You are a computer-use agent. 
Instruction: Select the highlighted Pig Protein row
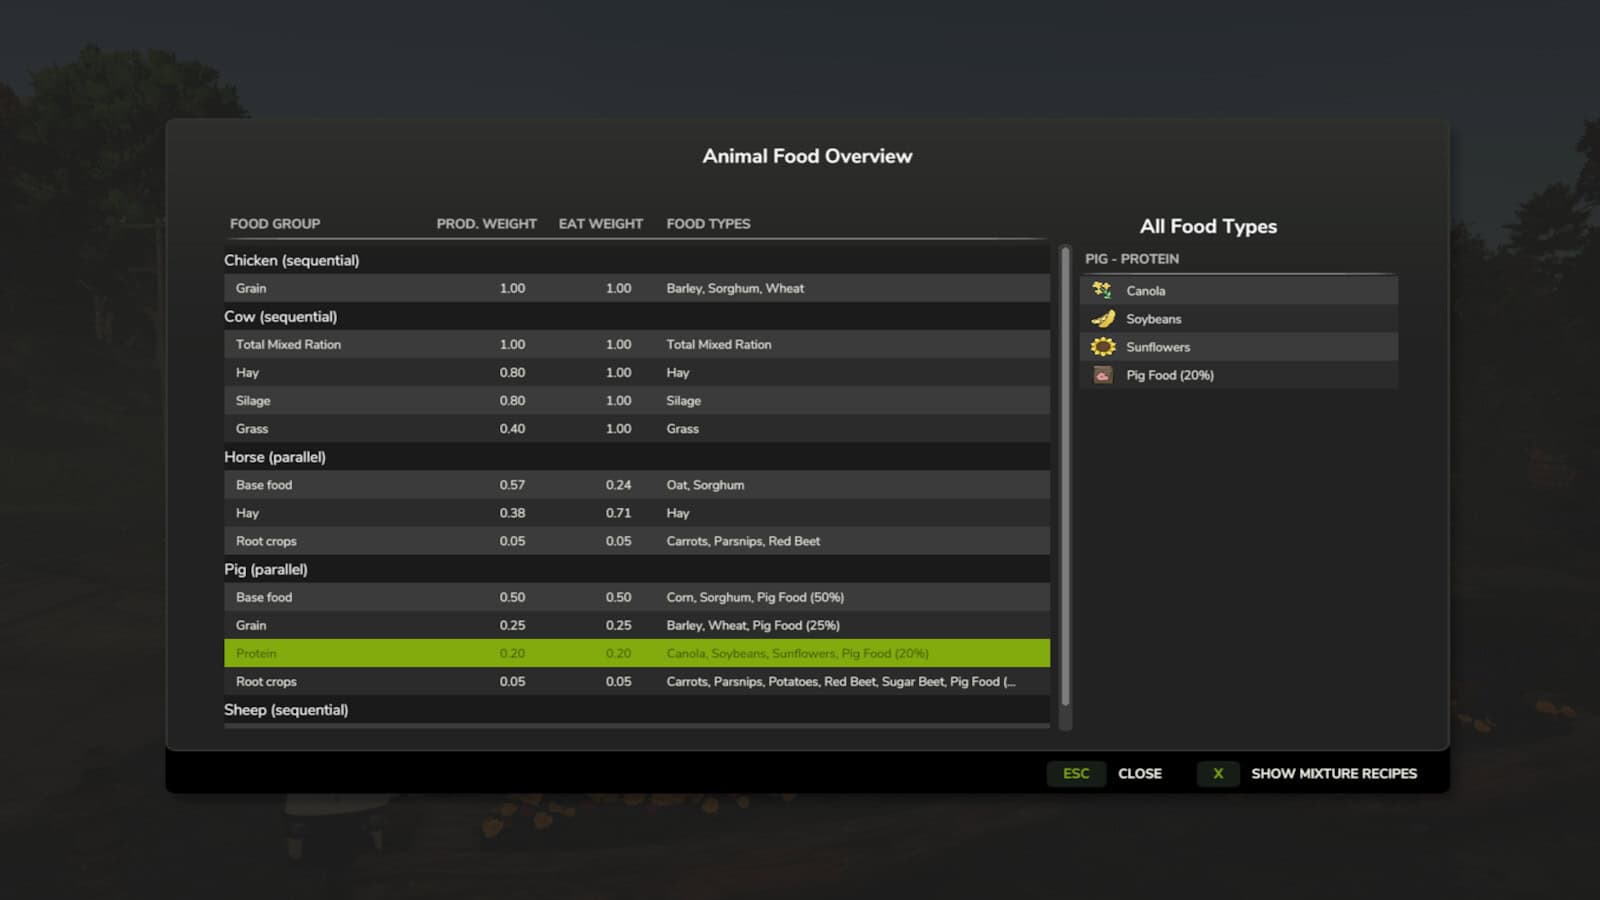click(636, 653)
